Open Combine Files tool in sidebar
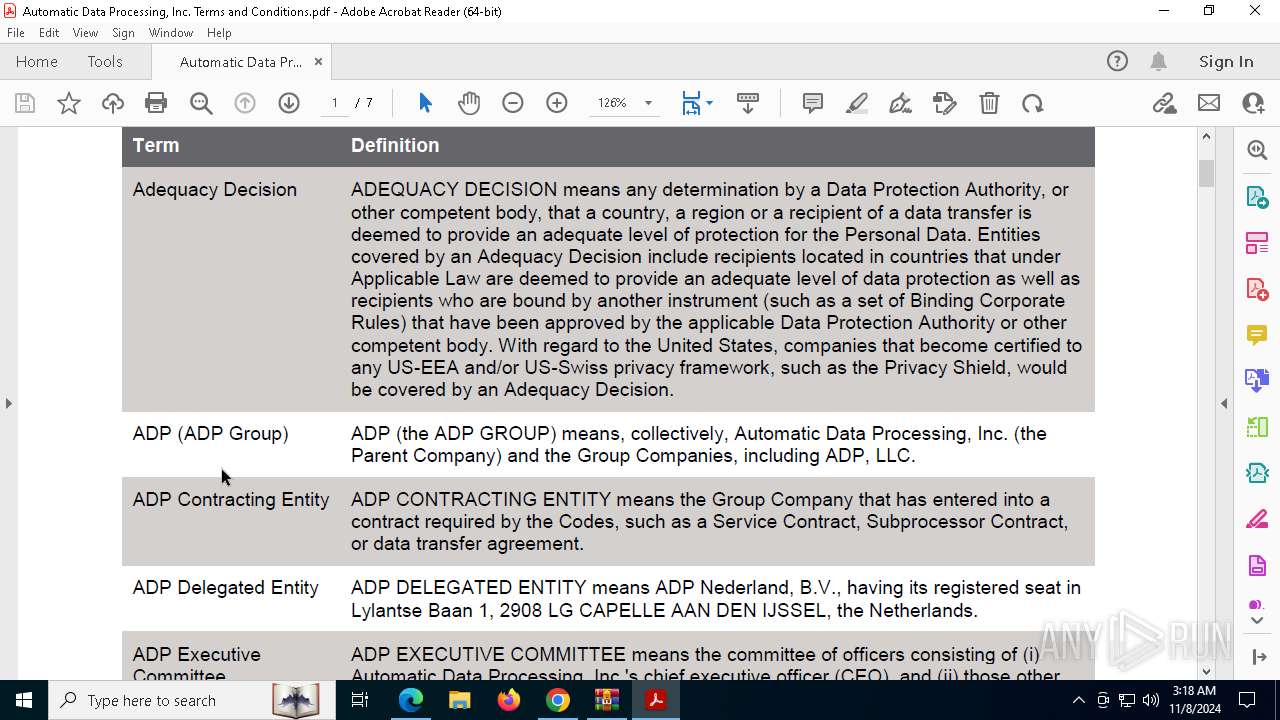This screenshot has width=1280, height=720. pyautogui.click(x=1257, y=380)
